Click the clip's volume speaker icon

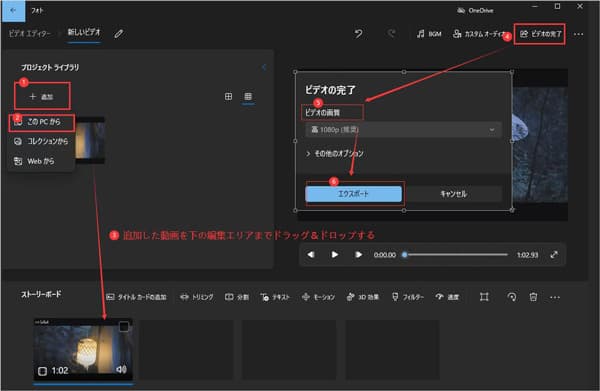click(121, 369)
